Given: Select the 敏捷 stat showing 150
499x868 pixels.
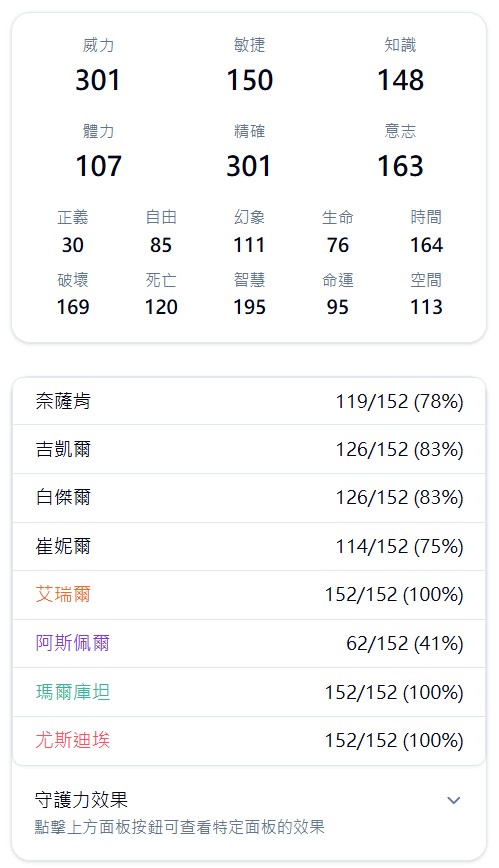Looking at the screenshot, I should (x=249, y=80).
